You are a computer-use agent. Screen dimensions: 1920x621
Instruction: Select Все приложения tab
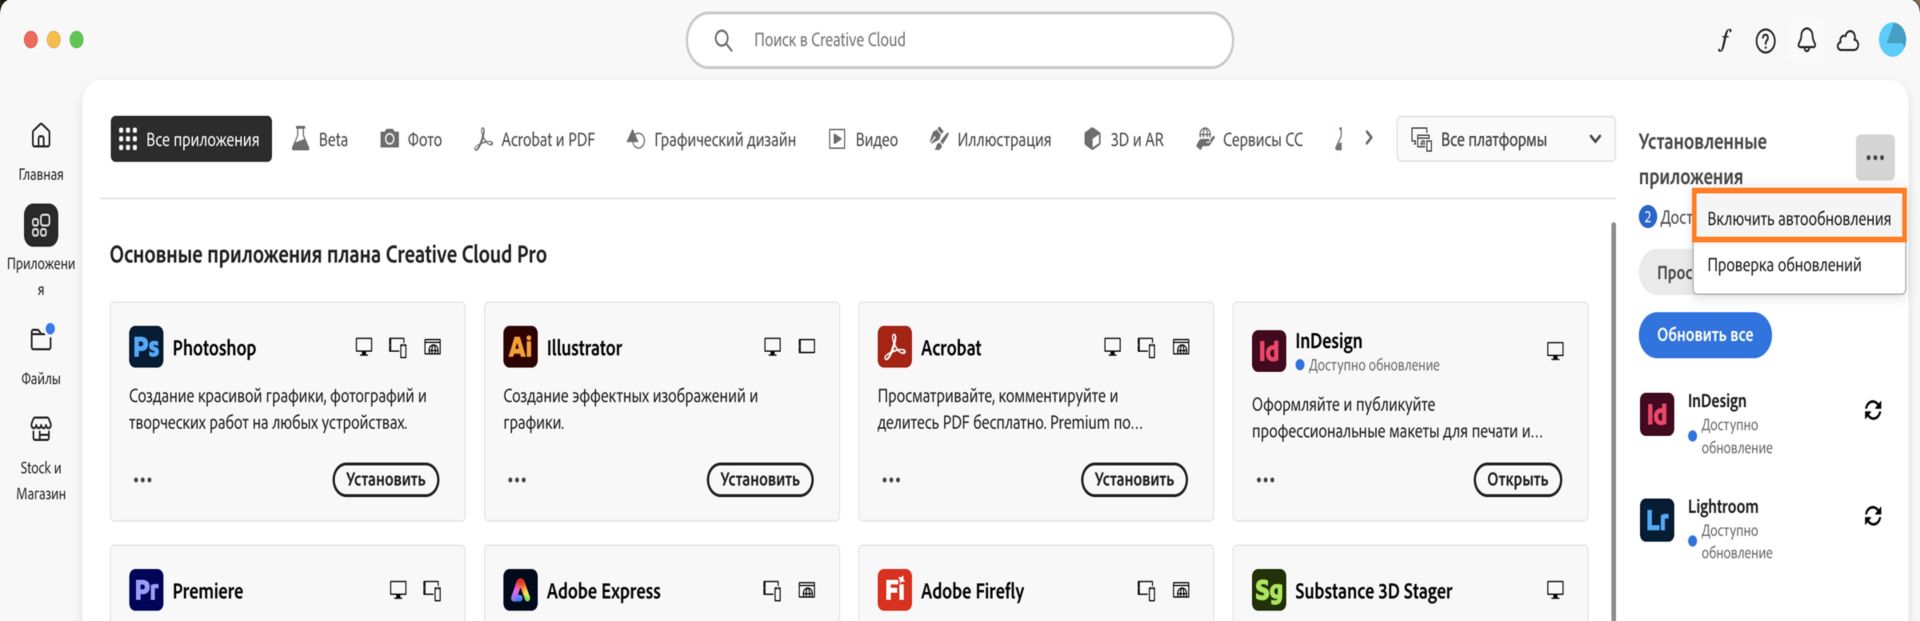(x=191, y=139)
